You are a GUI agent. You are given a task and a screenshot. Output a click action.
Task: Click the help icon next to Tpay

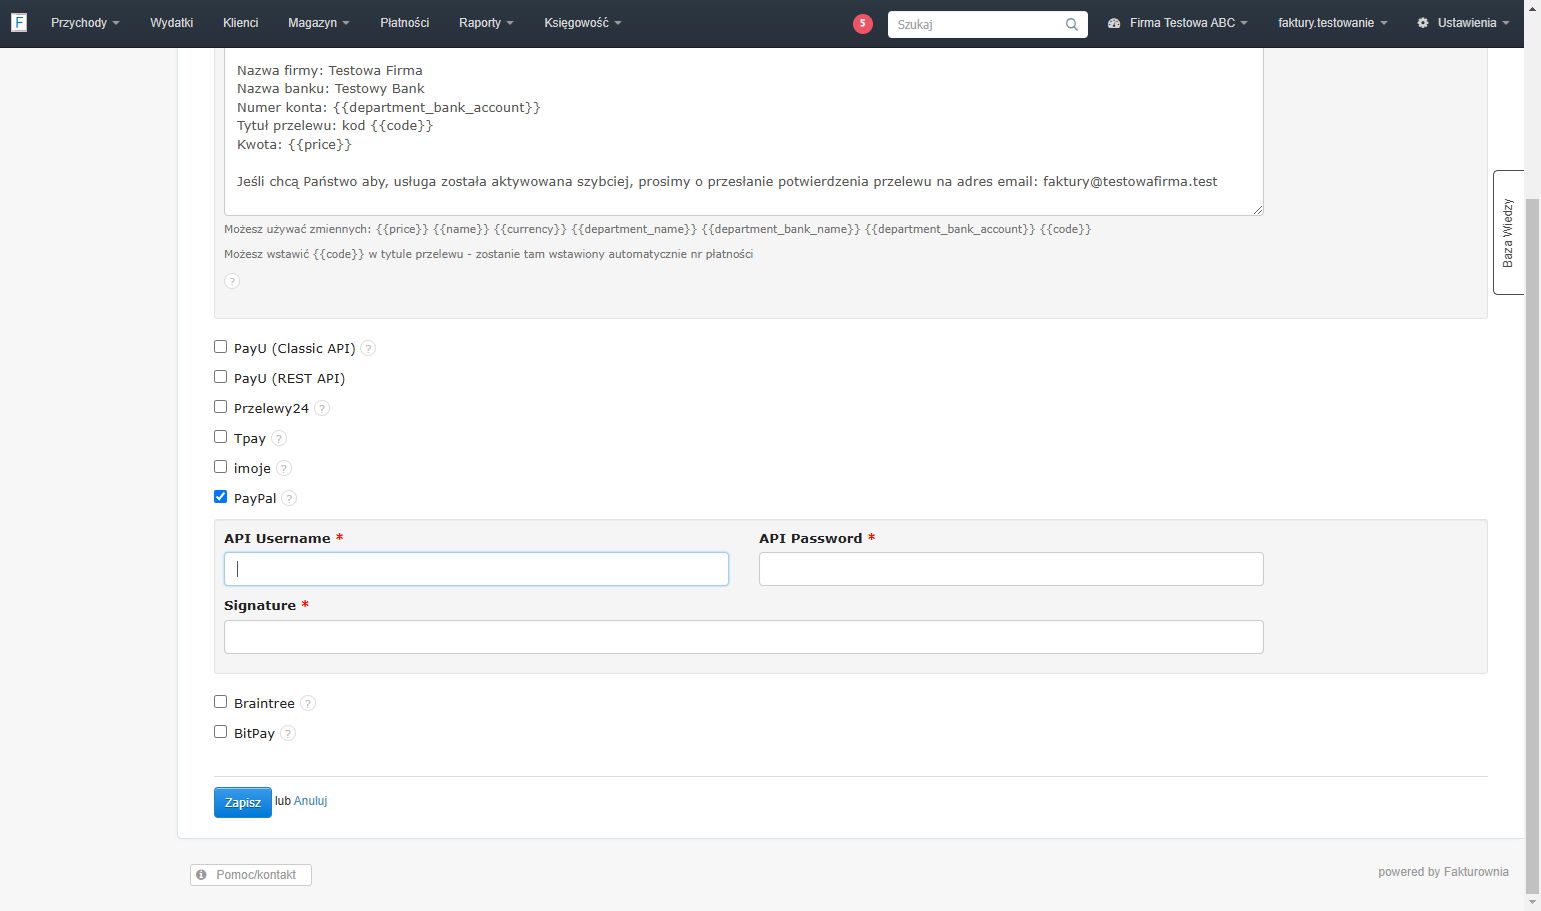pyautogui.click(x=279, y=438)
